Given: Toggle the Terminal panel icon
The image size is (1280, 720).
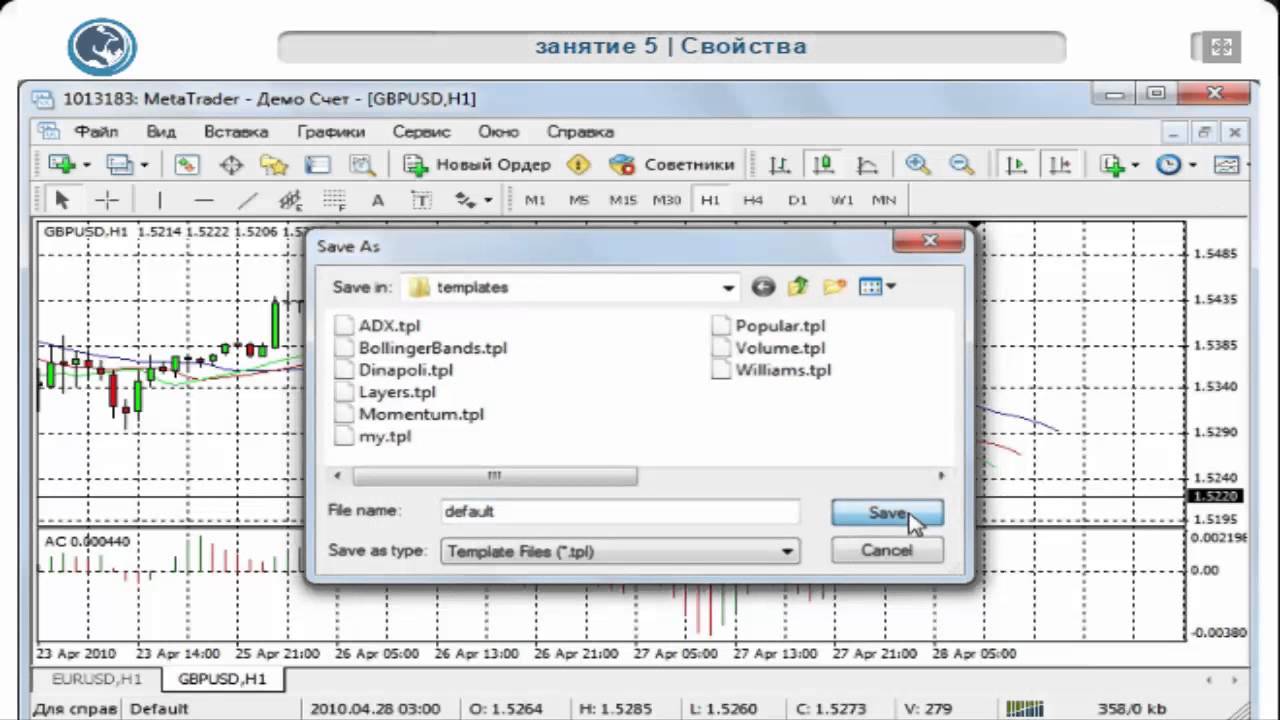Looking at the screenshot, I should click(x=317, y=165).
